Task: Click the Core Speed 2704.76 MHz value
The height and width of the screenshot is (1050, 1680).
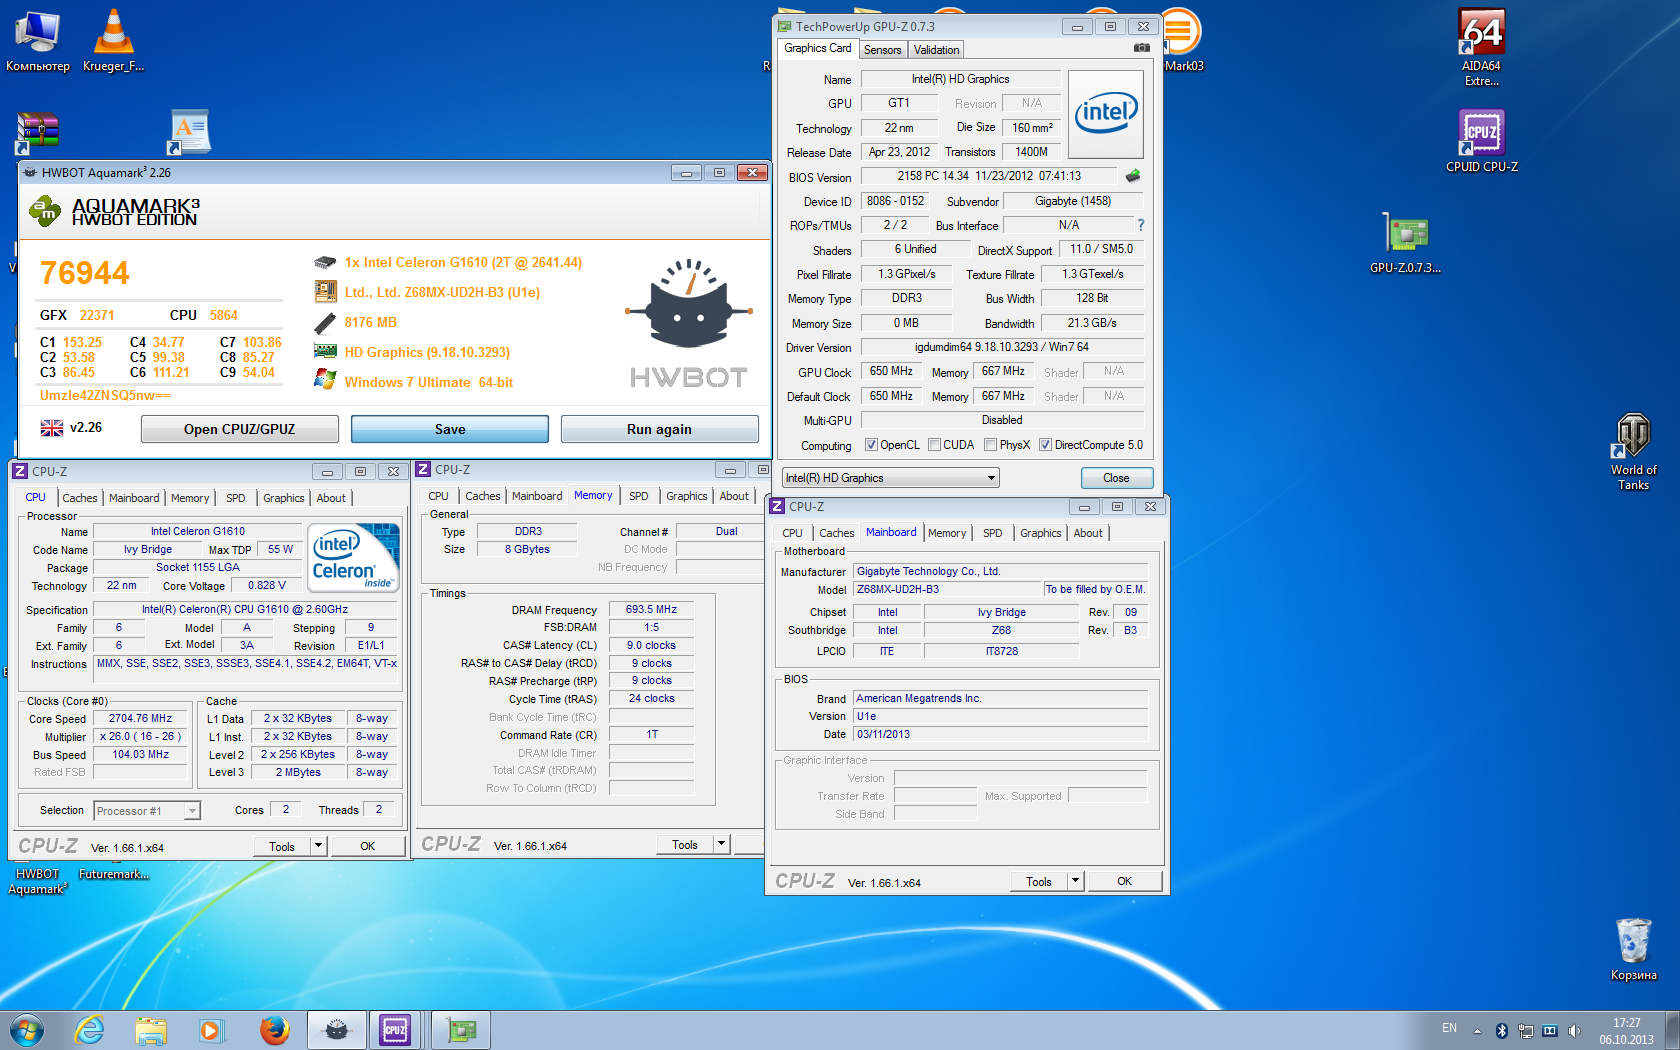Action: (141, 718)
